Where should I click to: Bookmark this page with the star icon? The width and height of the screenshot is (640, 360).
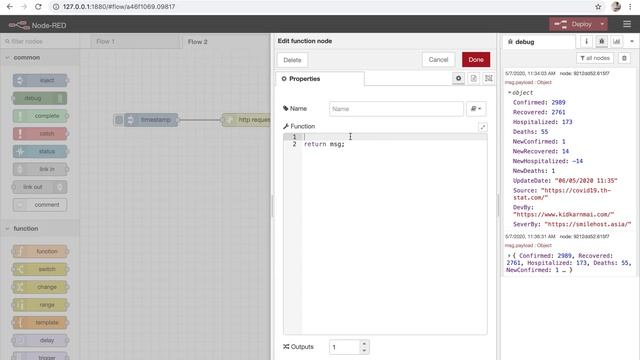[598, 7]
